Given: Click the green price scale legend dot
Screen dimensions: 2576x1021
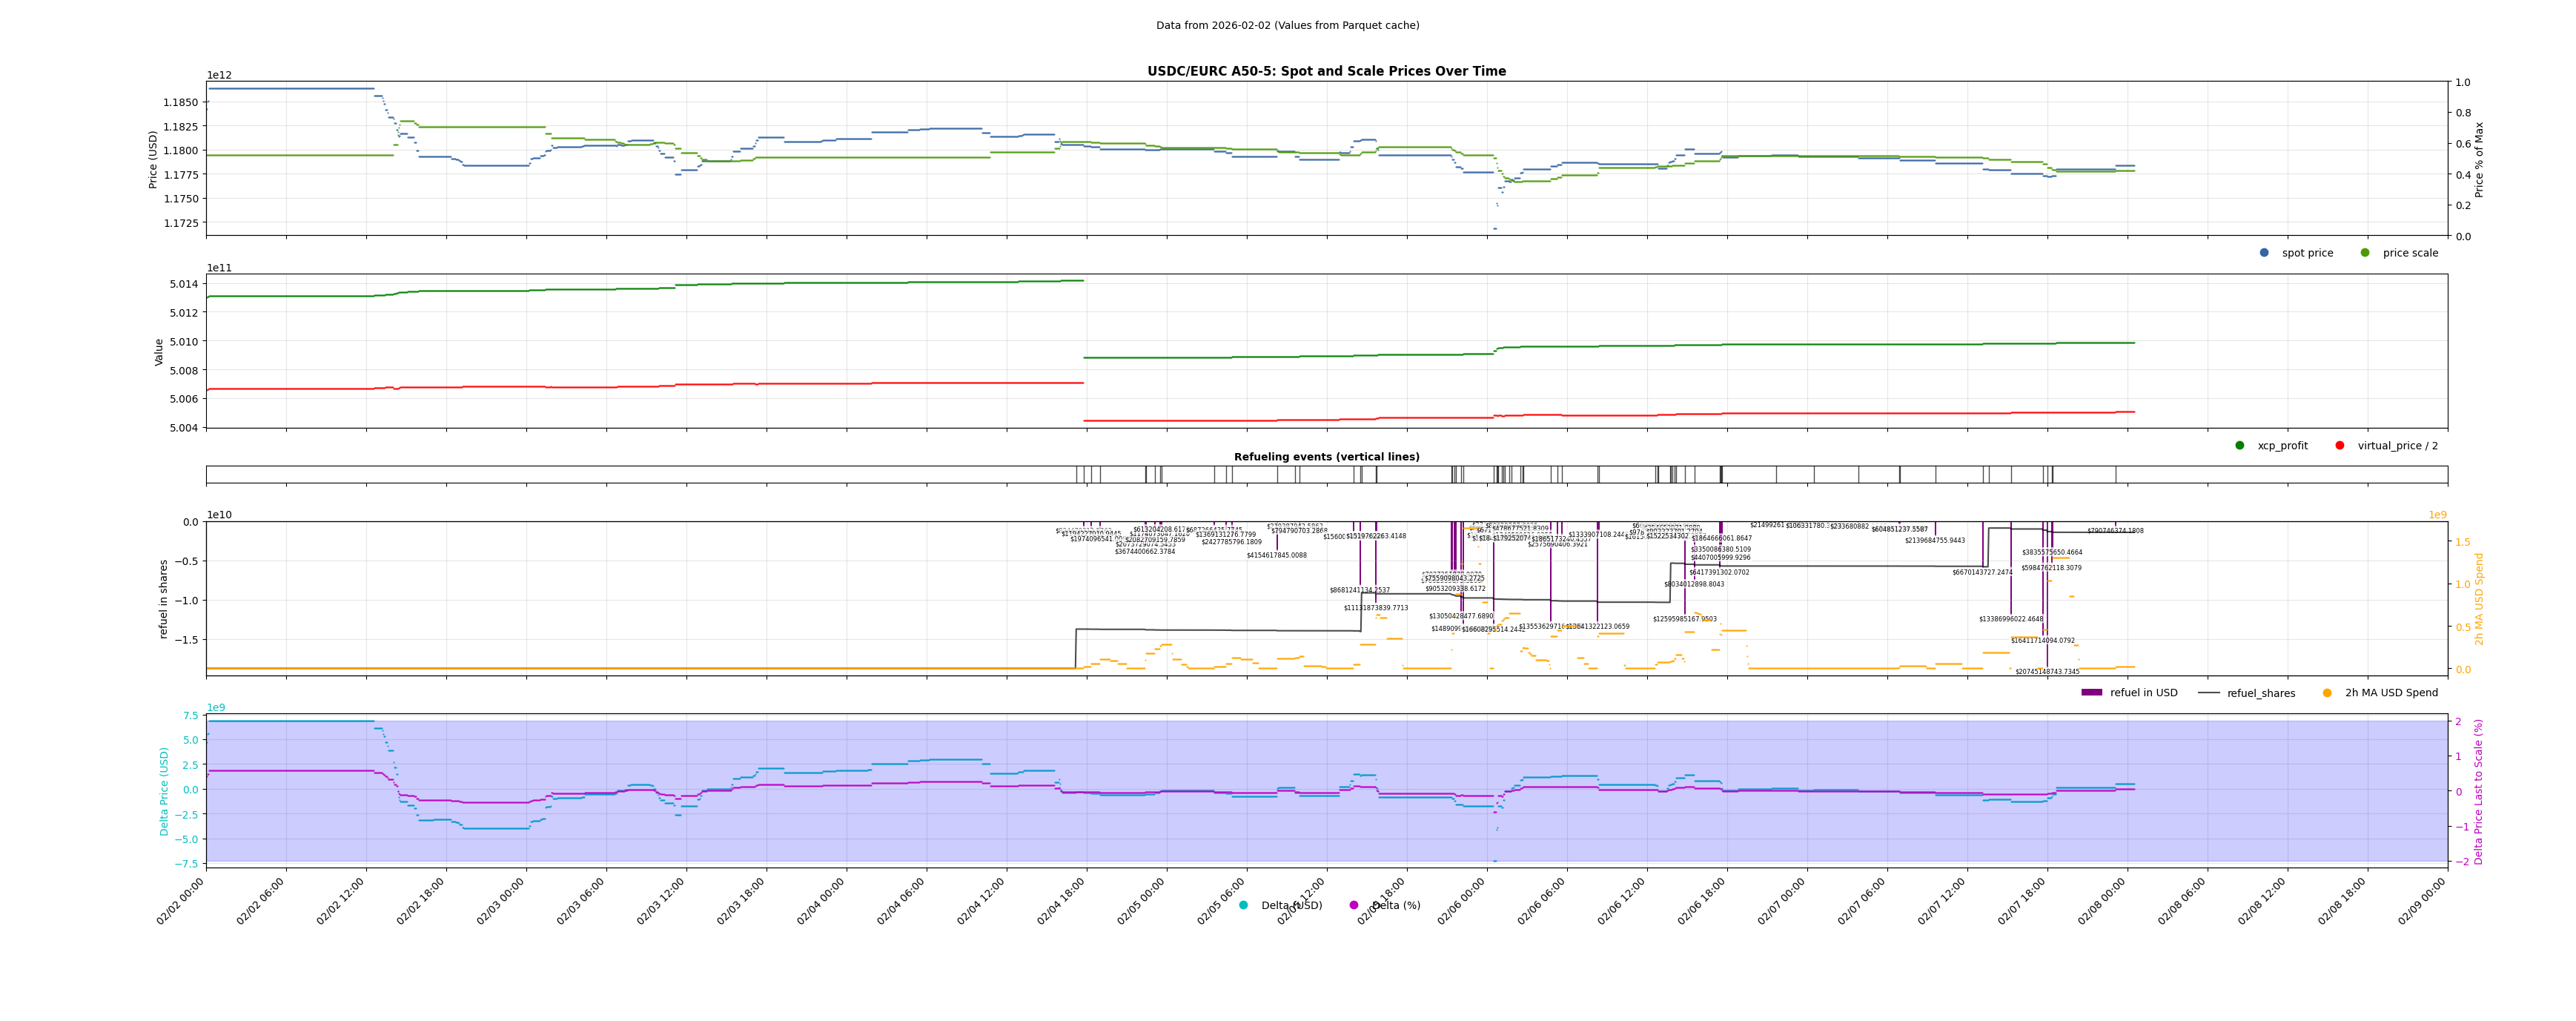Looking at the screenshot, I should [2365, 253].
